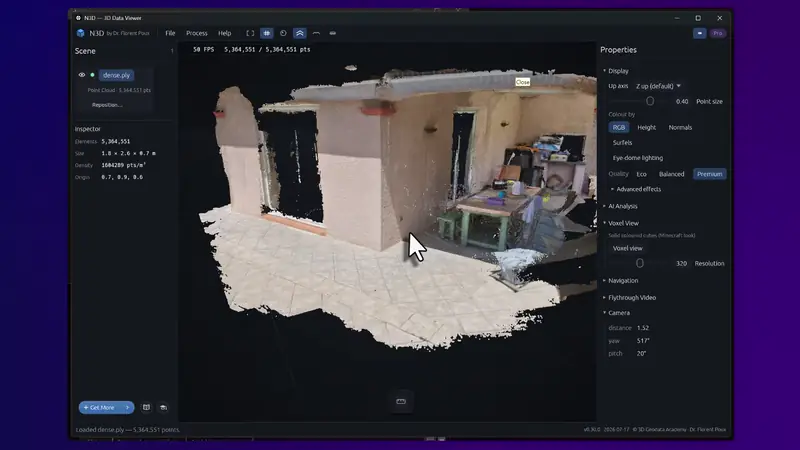Screen dimensions: 800x450
Task: Click the app icon in the title bar
Action: click(x=78, y=18)
